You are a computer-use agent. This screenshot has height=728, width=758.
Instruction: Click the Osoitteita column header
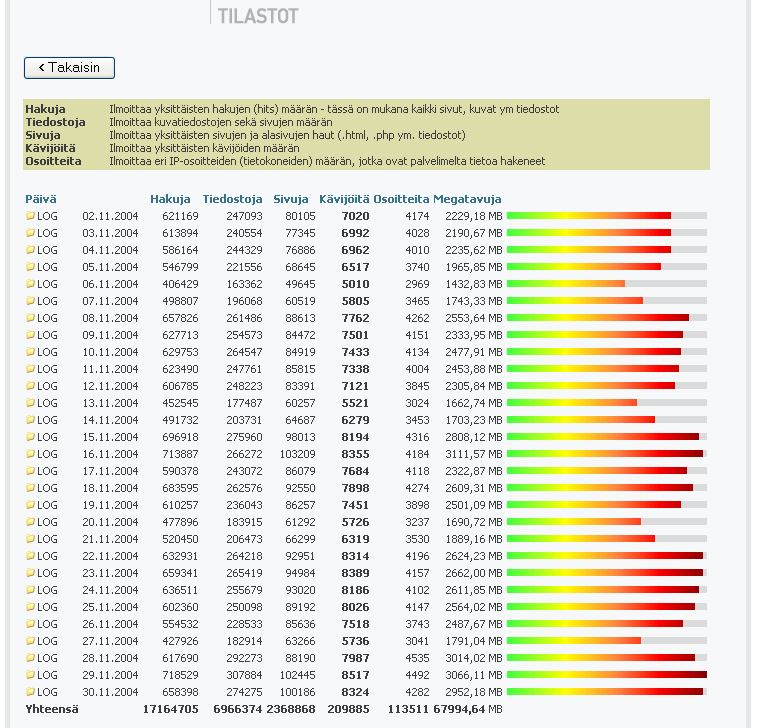tap(401, 199)
